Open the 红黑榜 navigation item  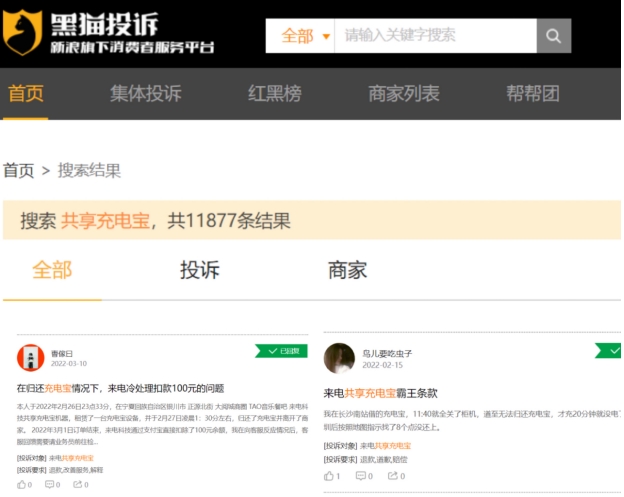[274, 94]
